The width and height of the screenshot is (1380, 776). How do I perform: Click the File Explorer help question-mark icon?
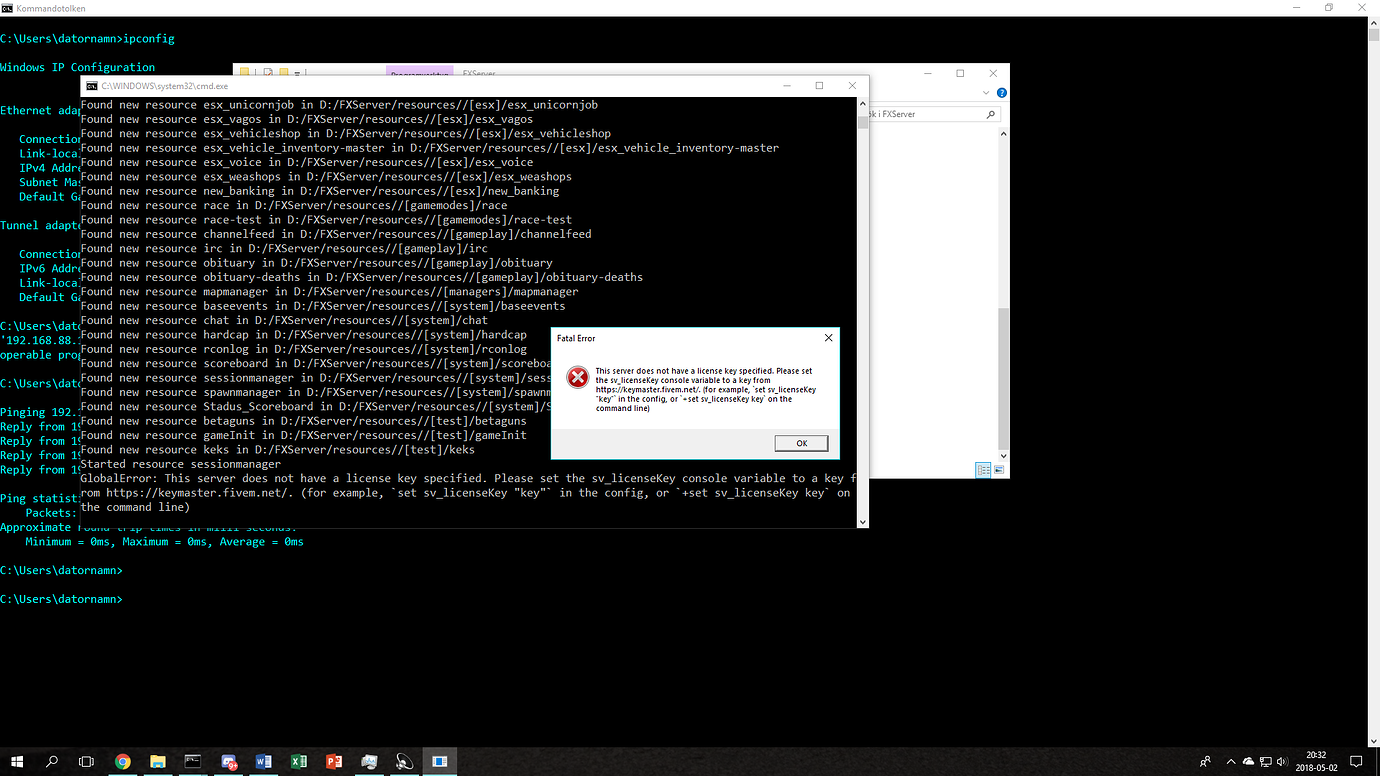(1001, 92)
